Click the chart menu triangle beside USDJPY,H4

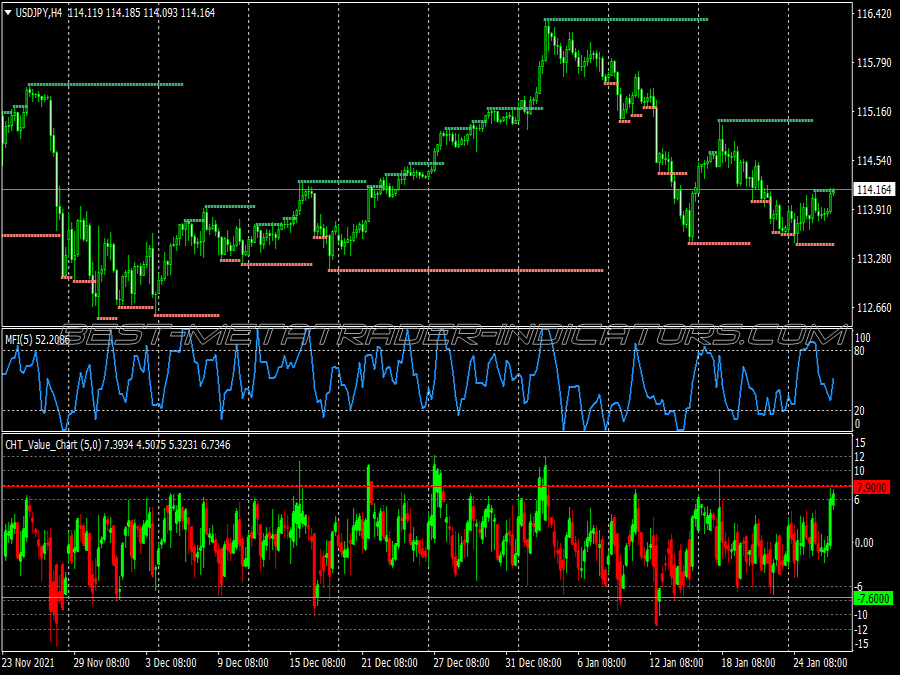(x=8, y=12)
